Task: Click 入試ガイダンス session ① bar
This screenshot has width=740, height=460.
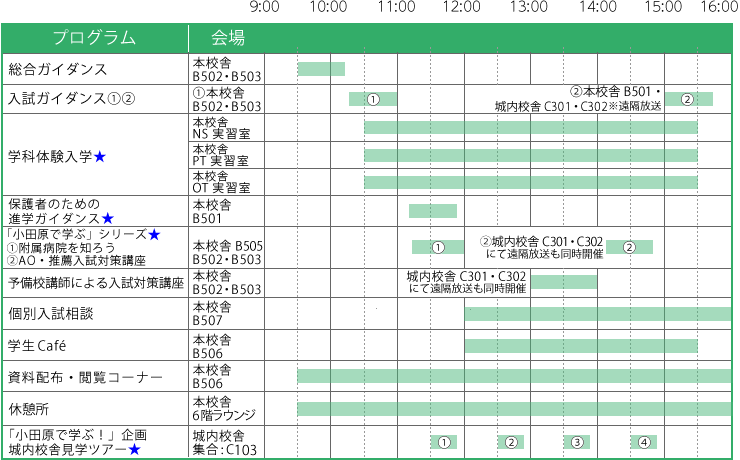Action: [x=372, y=99]
